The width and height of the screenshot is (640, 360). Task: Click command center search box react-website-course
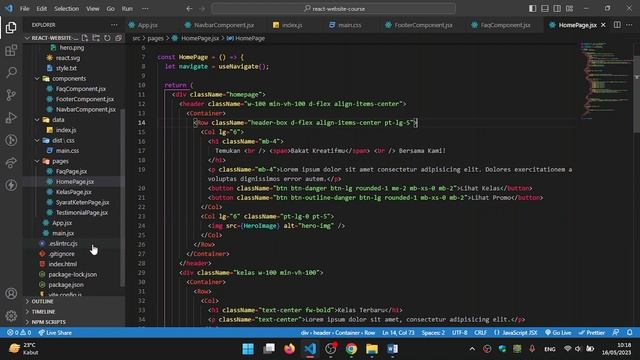click(x=333, y=9)
